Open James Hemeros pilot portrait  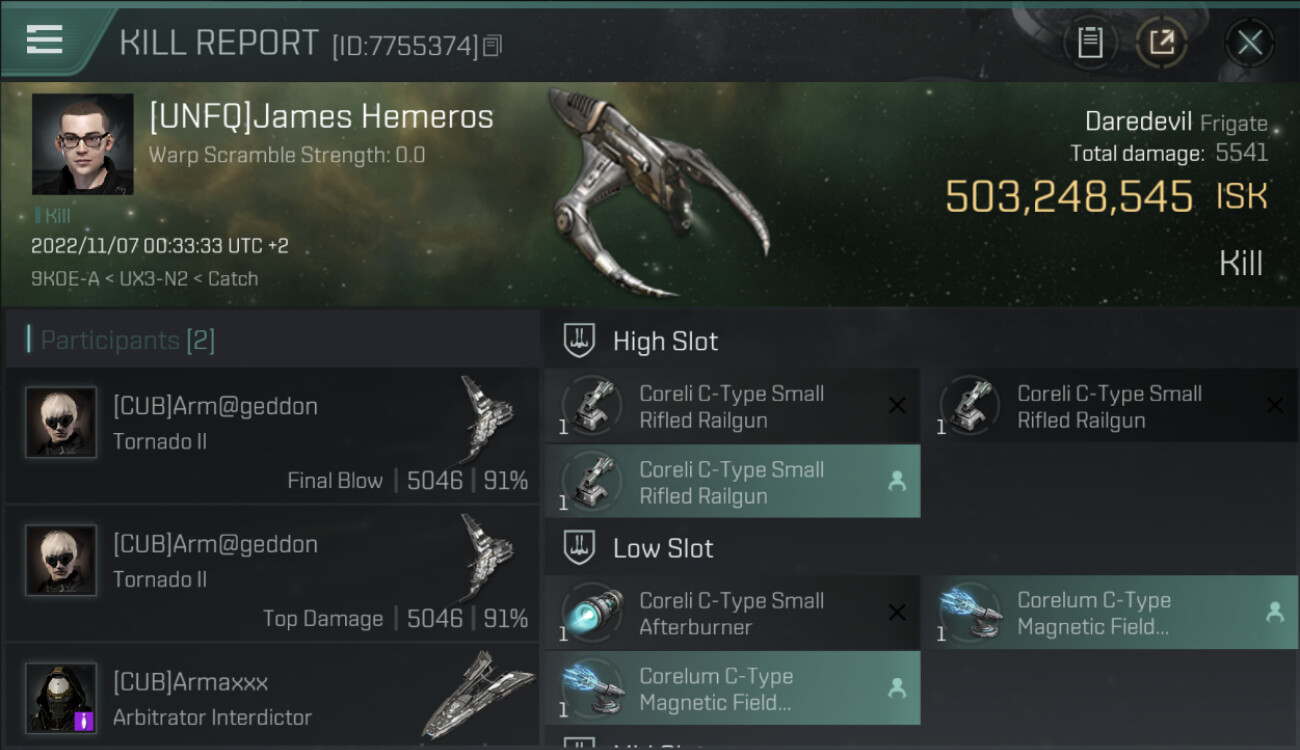82,144
